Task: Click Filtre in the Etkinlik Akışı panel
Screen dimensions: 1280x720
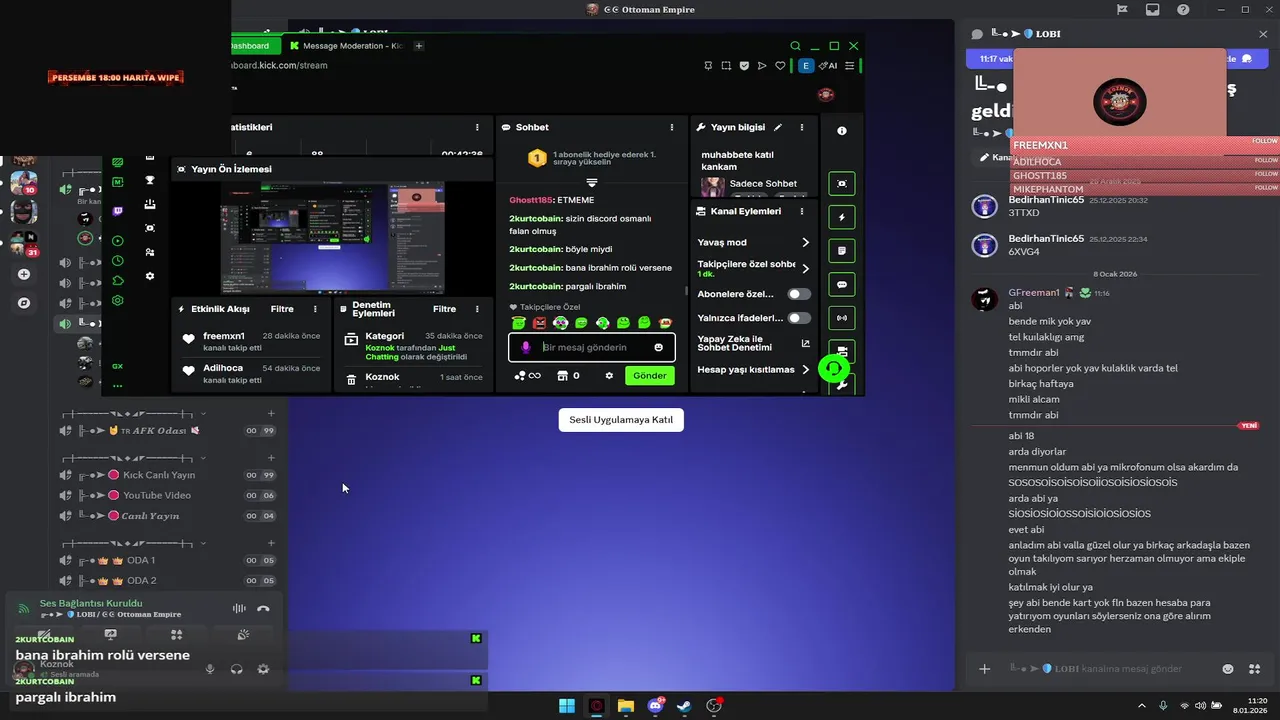Action: 282,309
